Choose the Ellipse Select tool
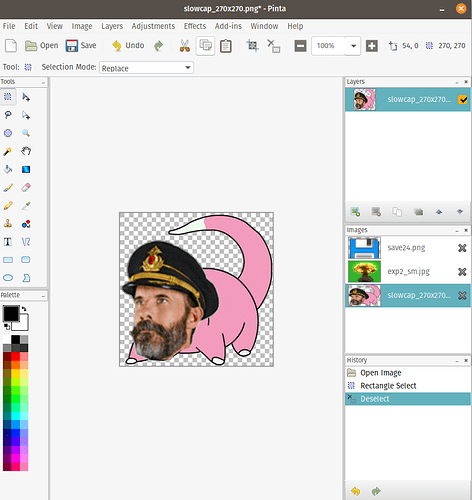The width and height of the screenshot is (472, 500). tap(8, 133)
